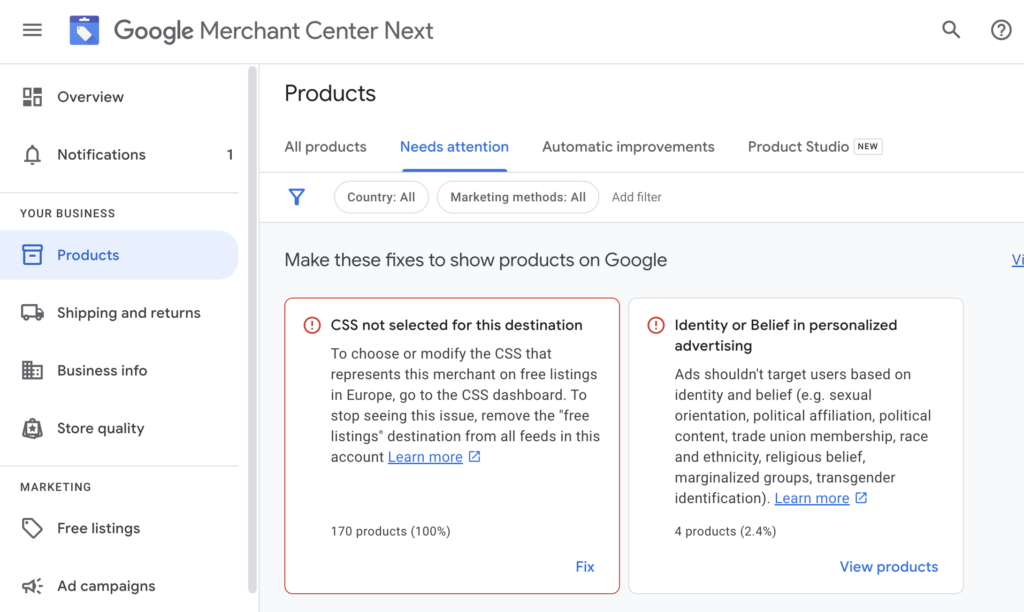Click Fix on the CSS issue card
The image size is (1024, 612).
pyautogui.click(x=585, y=567)
